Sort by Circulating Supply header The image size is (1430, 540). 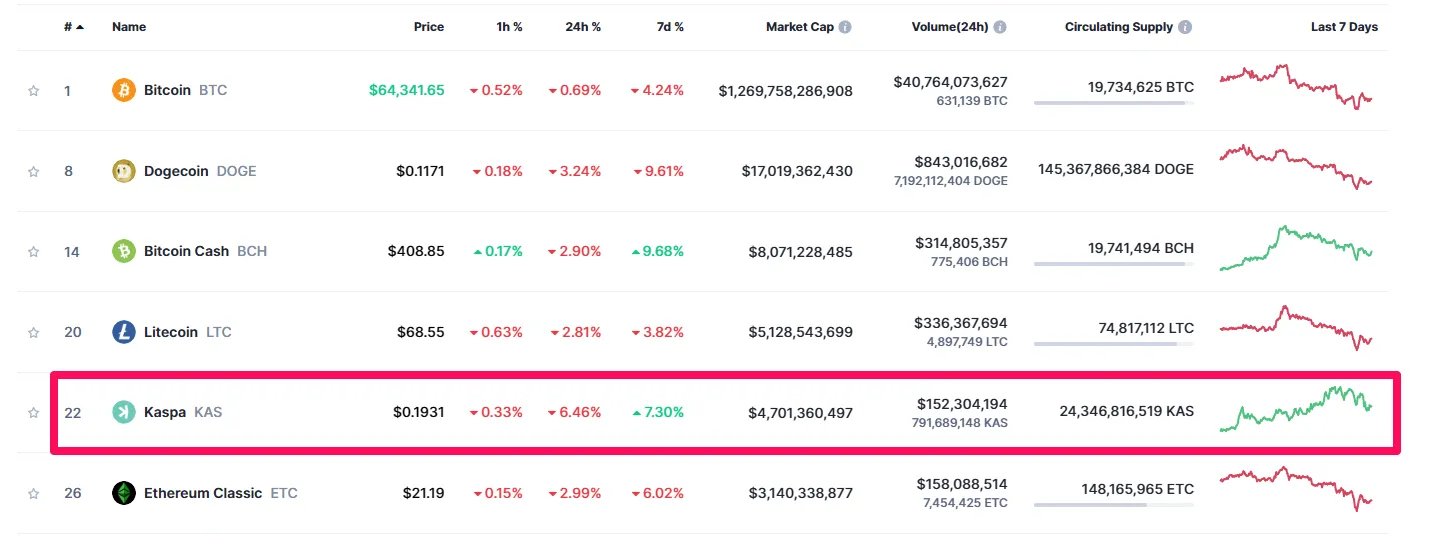tap(1119, 27)
